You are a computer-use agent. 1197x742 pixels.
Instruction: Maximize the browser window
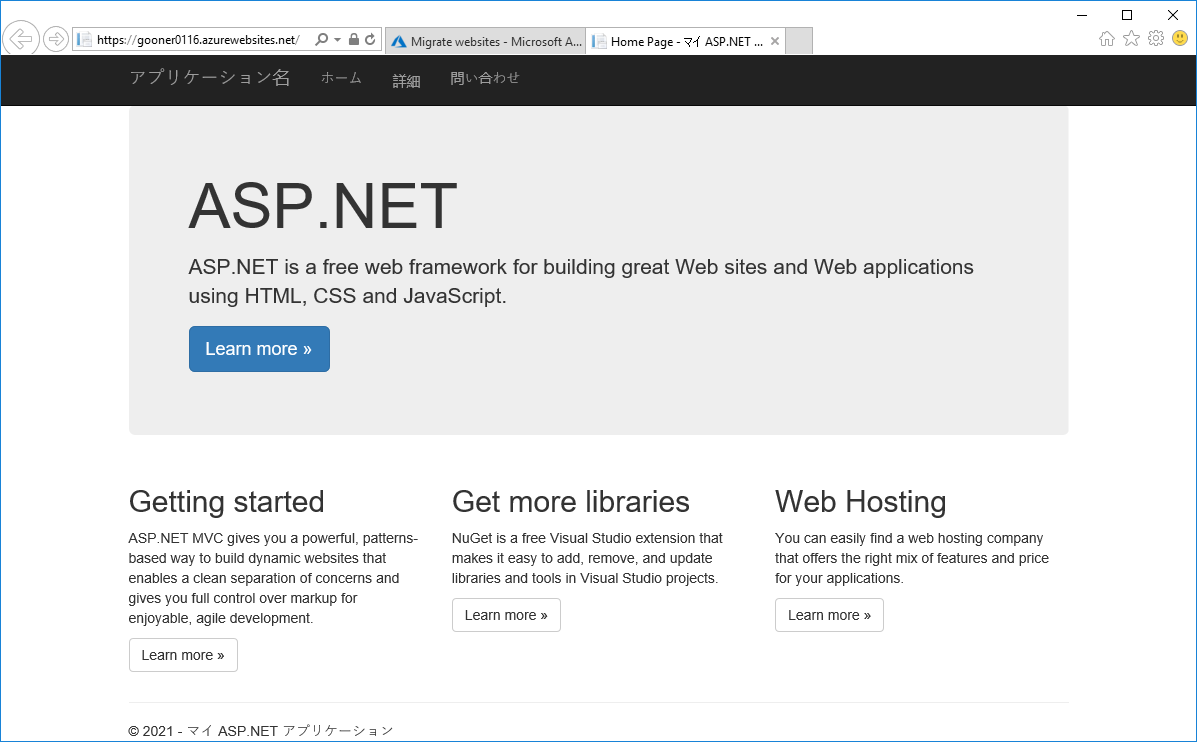1127,15
